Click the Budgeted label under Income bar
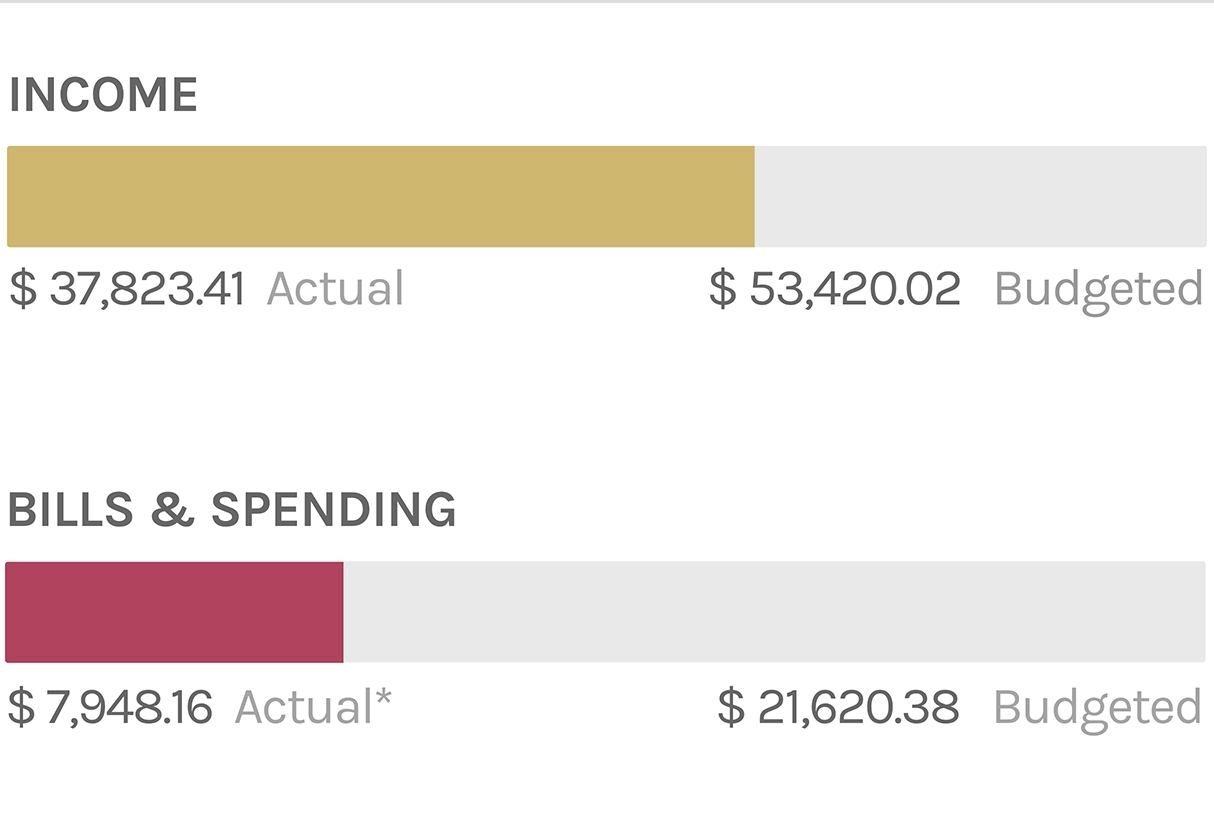 [x=1098, y=290]
